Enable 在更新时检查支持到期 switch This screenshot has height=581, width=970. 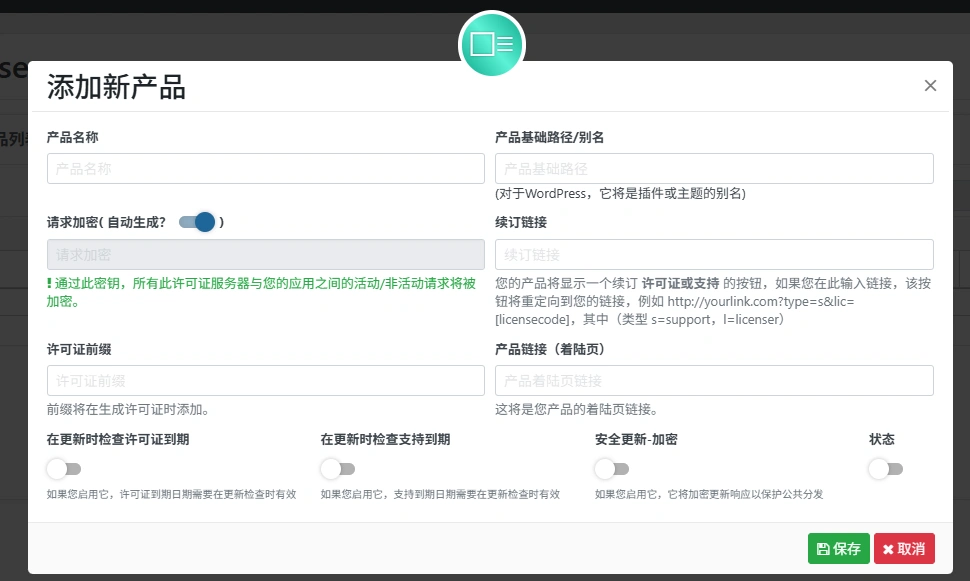pyautogui.click(x=338, y=469)
